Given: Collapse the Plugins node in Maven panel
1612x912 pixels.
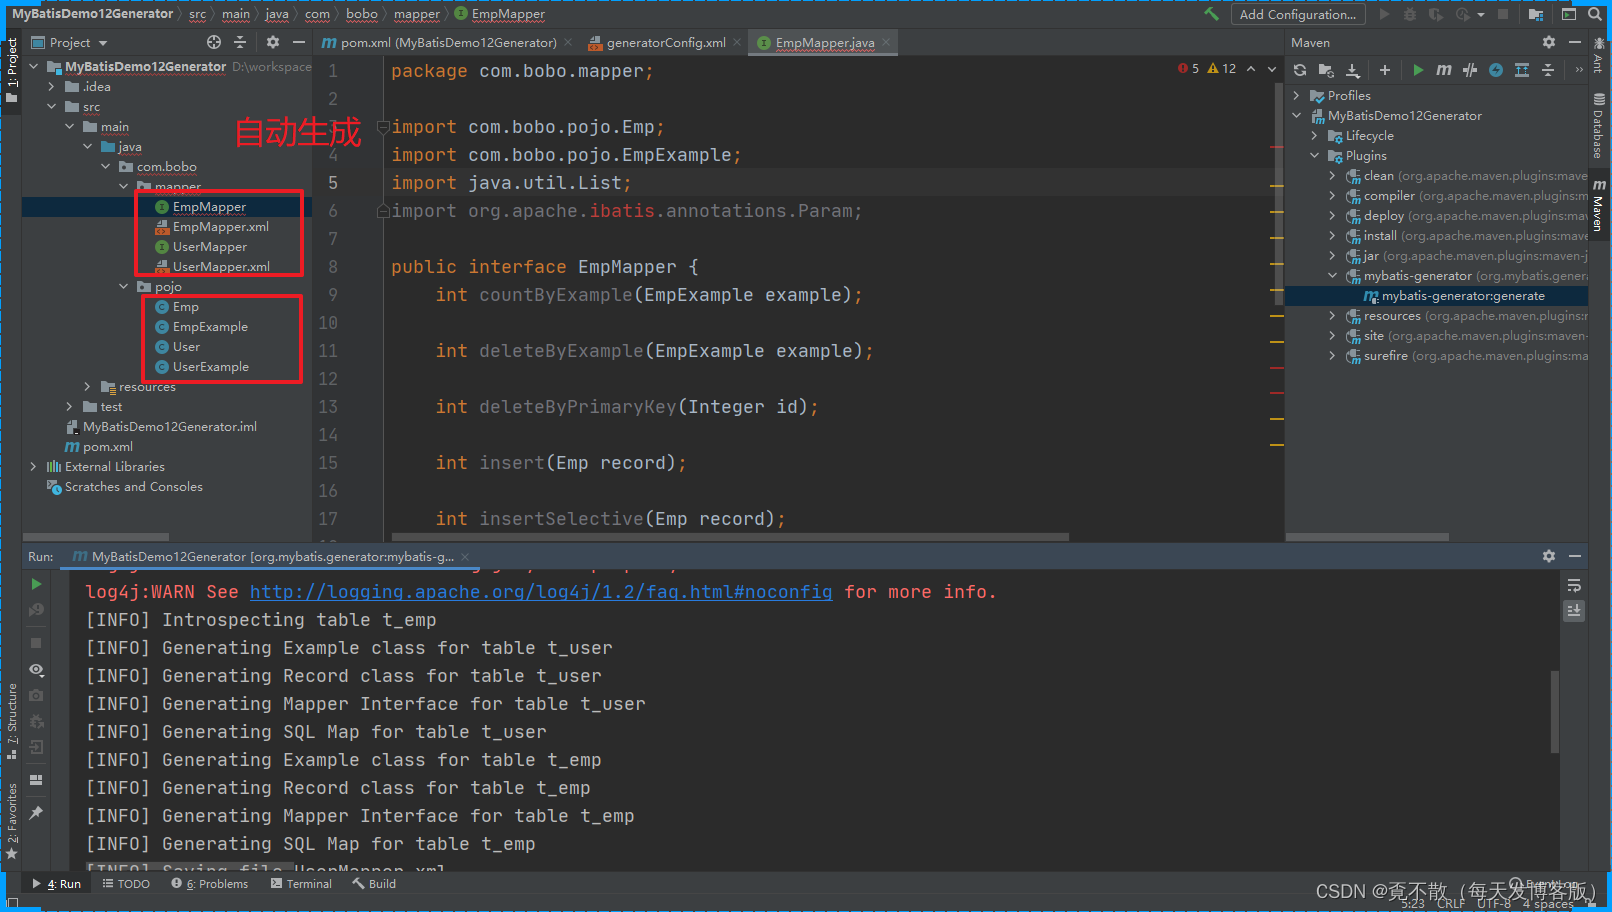Looking at the screenshot, I should (x=1314, y=155).
